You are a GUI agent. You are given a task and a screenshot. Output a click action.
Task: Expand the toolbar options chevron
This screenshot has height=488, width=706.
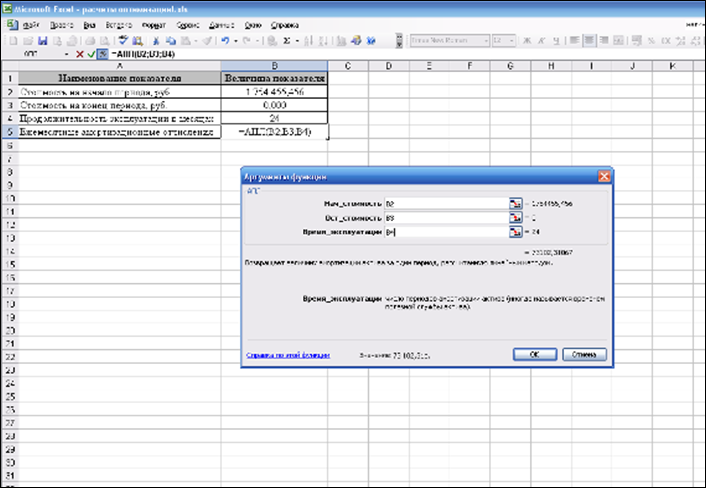point(399,41)
